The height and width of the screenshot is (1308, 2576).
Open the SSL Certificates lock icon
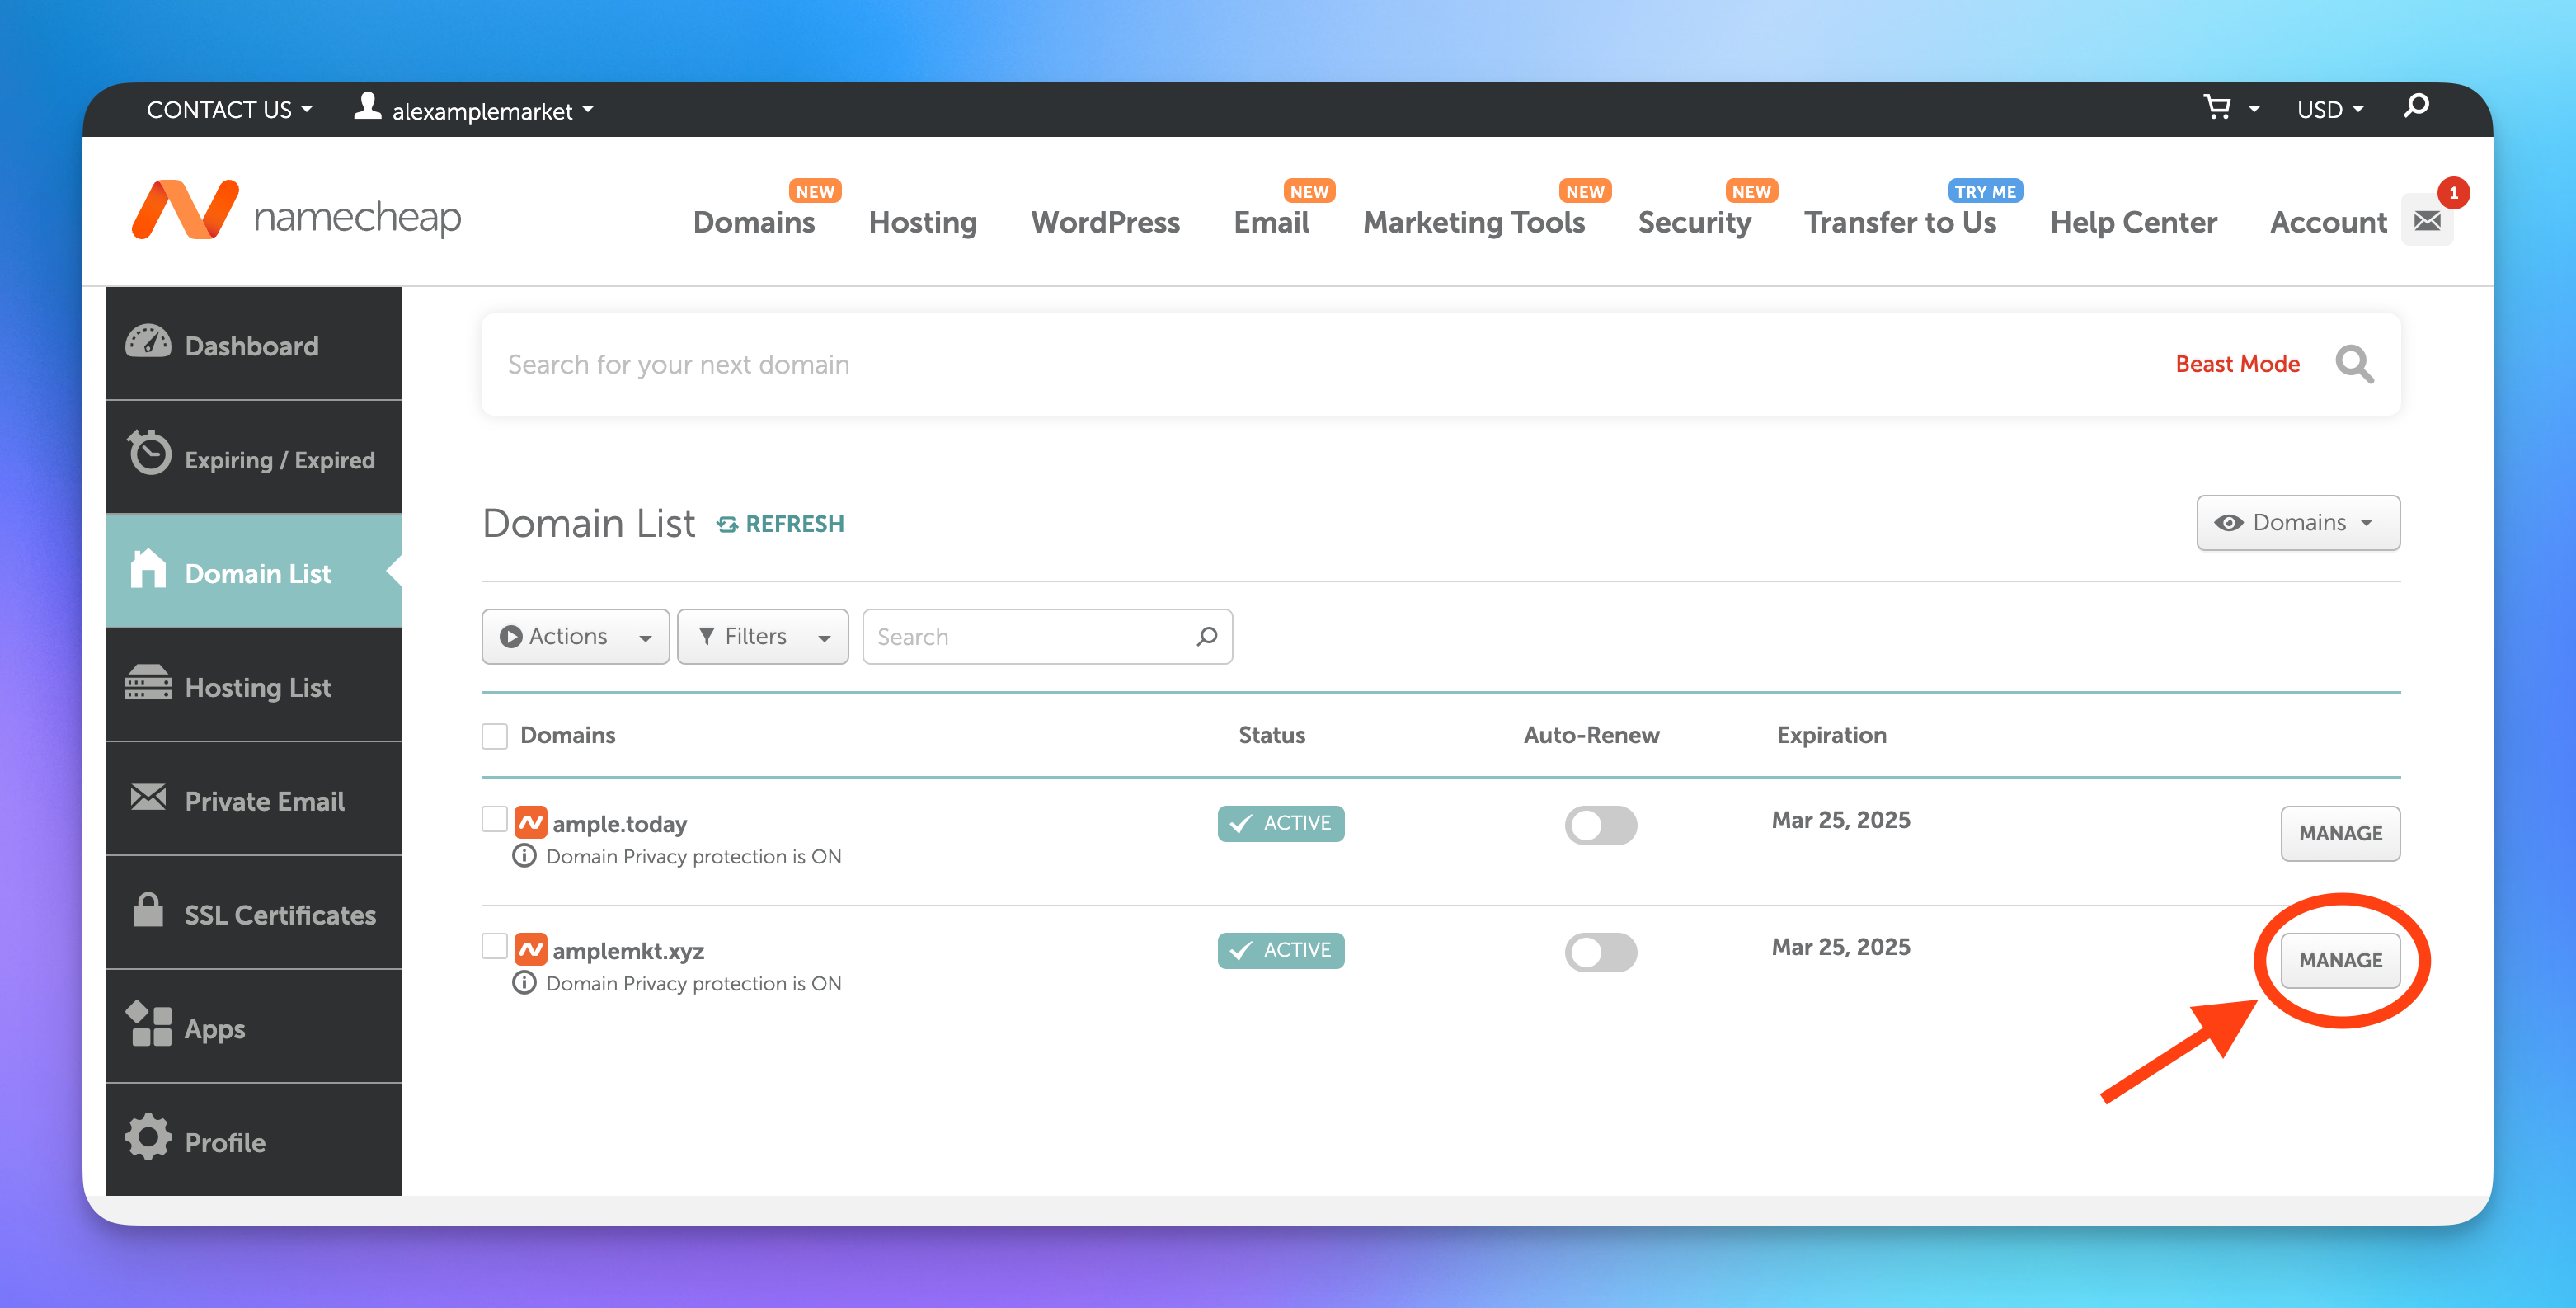click(148, 911)
